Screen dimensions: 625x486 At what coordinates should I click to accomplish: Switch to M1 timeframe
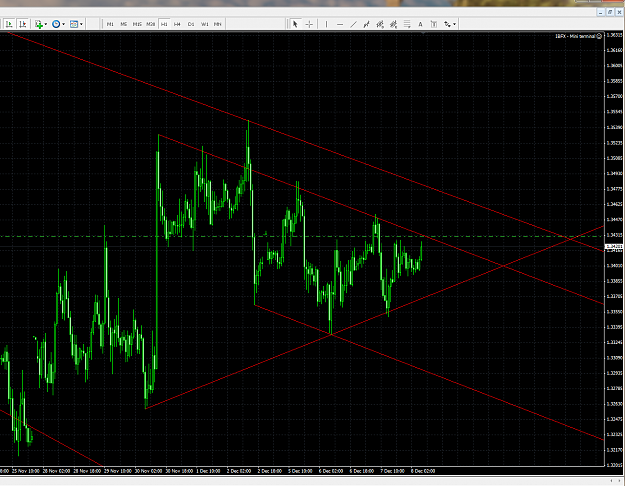click(x=110, y=24)
